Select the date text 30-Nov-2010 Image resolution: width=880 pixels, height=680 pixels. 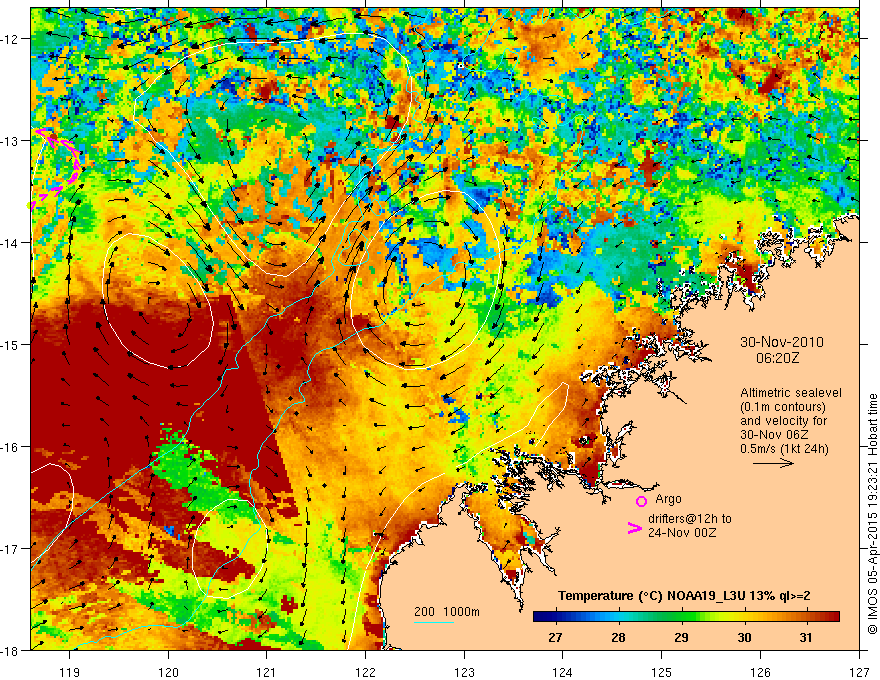click(x=782, y=342)
